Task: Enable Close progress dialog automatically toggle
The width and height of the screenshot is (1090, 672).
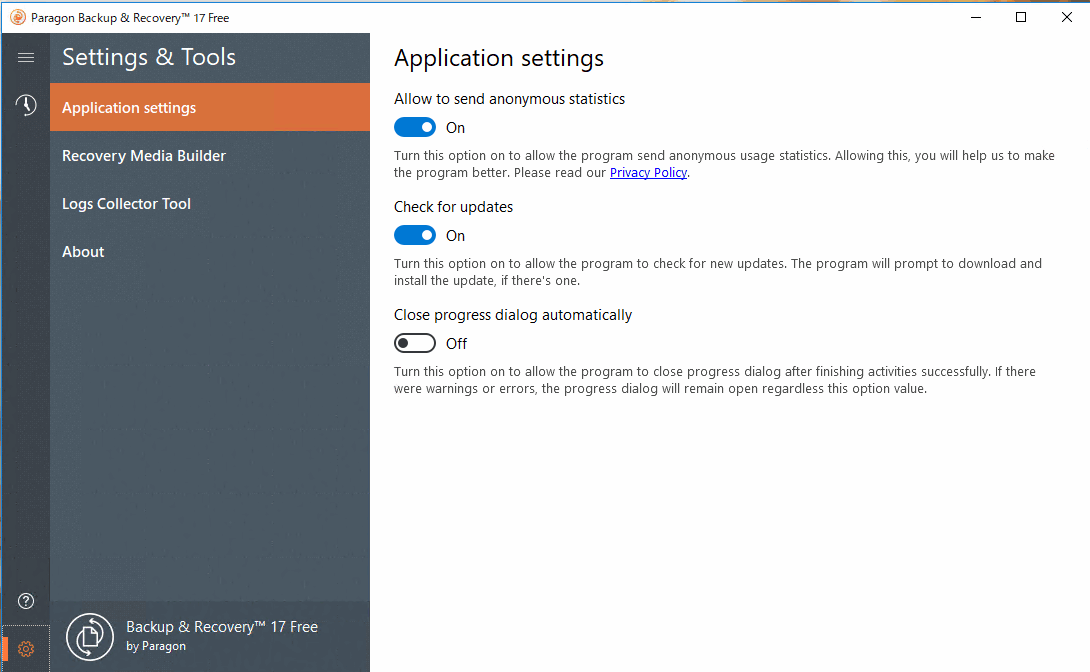Action: click(415, 343)
